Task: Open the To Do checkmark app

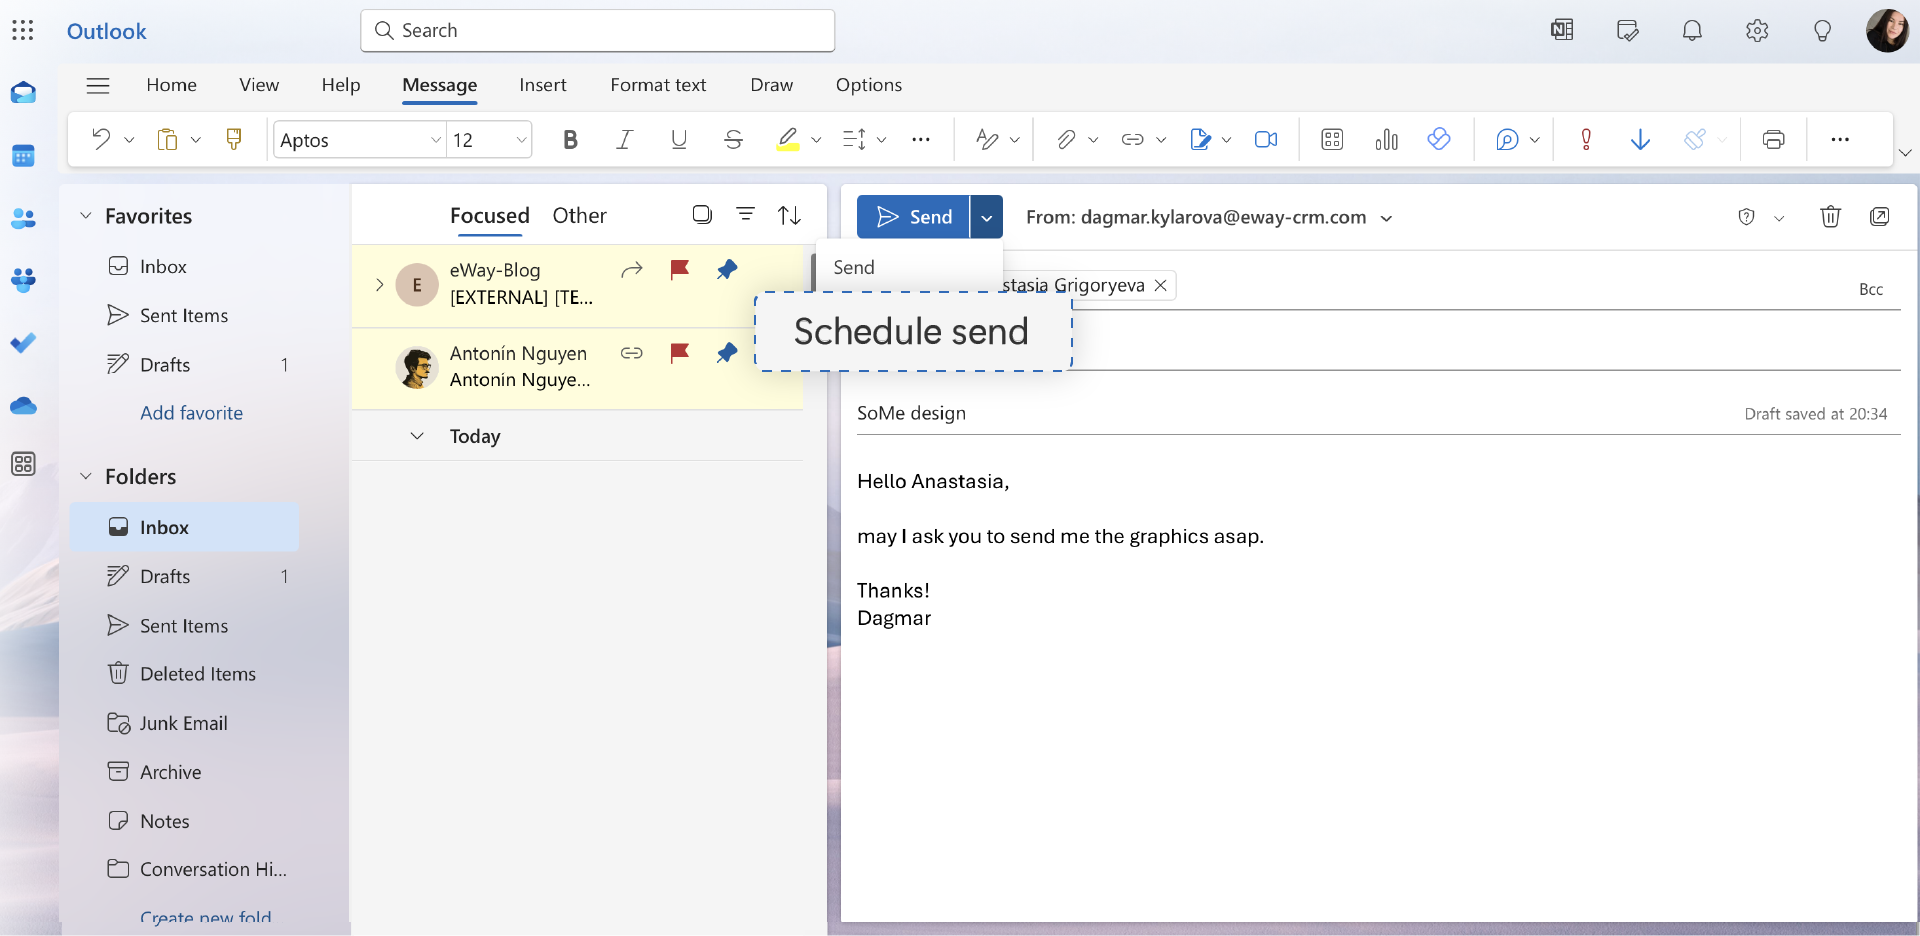Action: point(23,343)
